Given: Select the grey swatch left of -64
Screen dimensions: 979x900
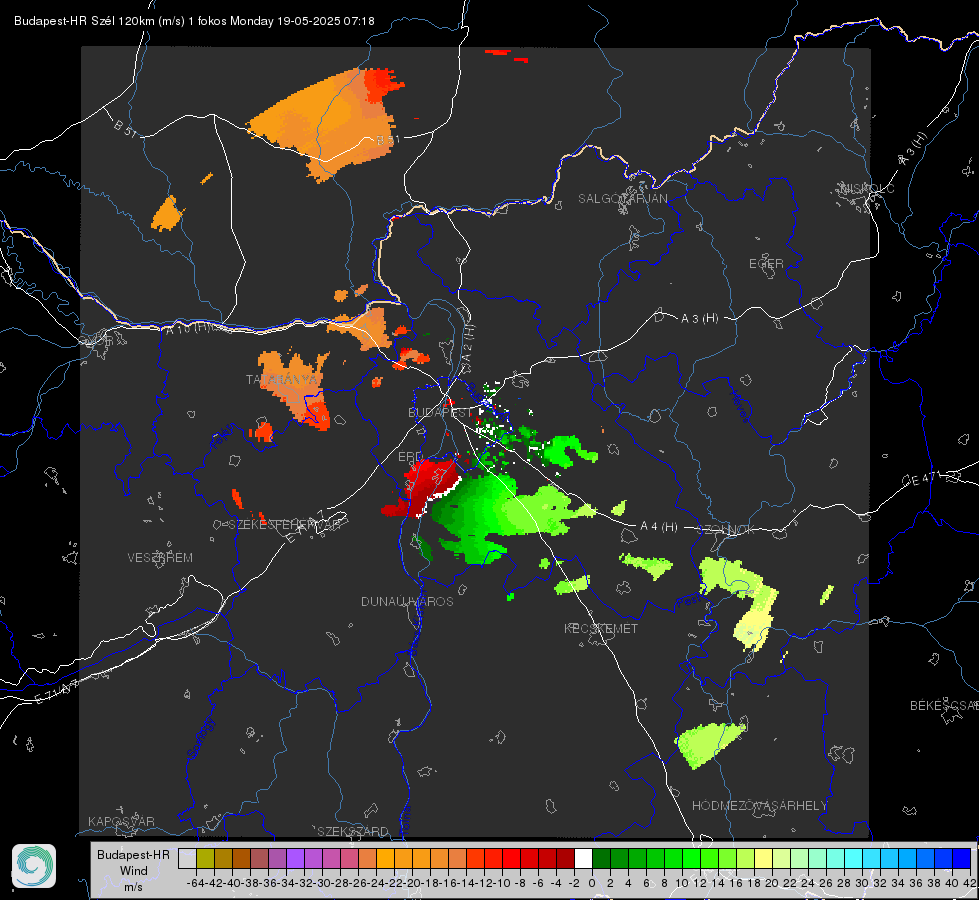Looking at the screenshot, I should [x=187, y=858].
